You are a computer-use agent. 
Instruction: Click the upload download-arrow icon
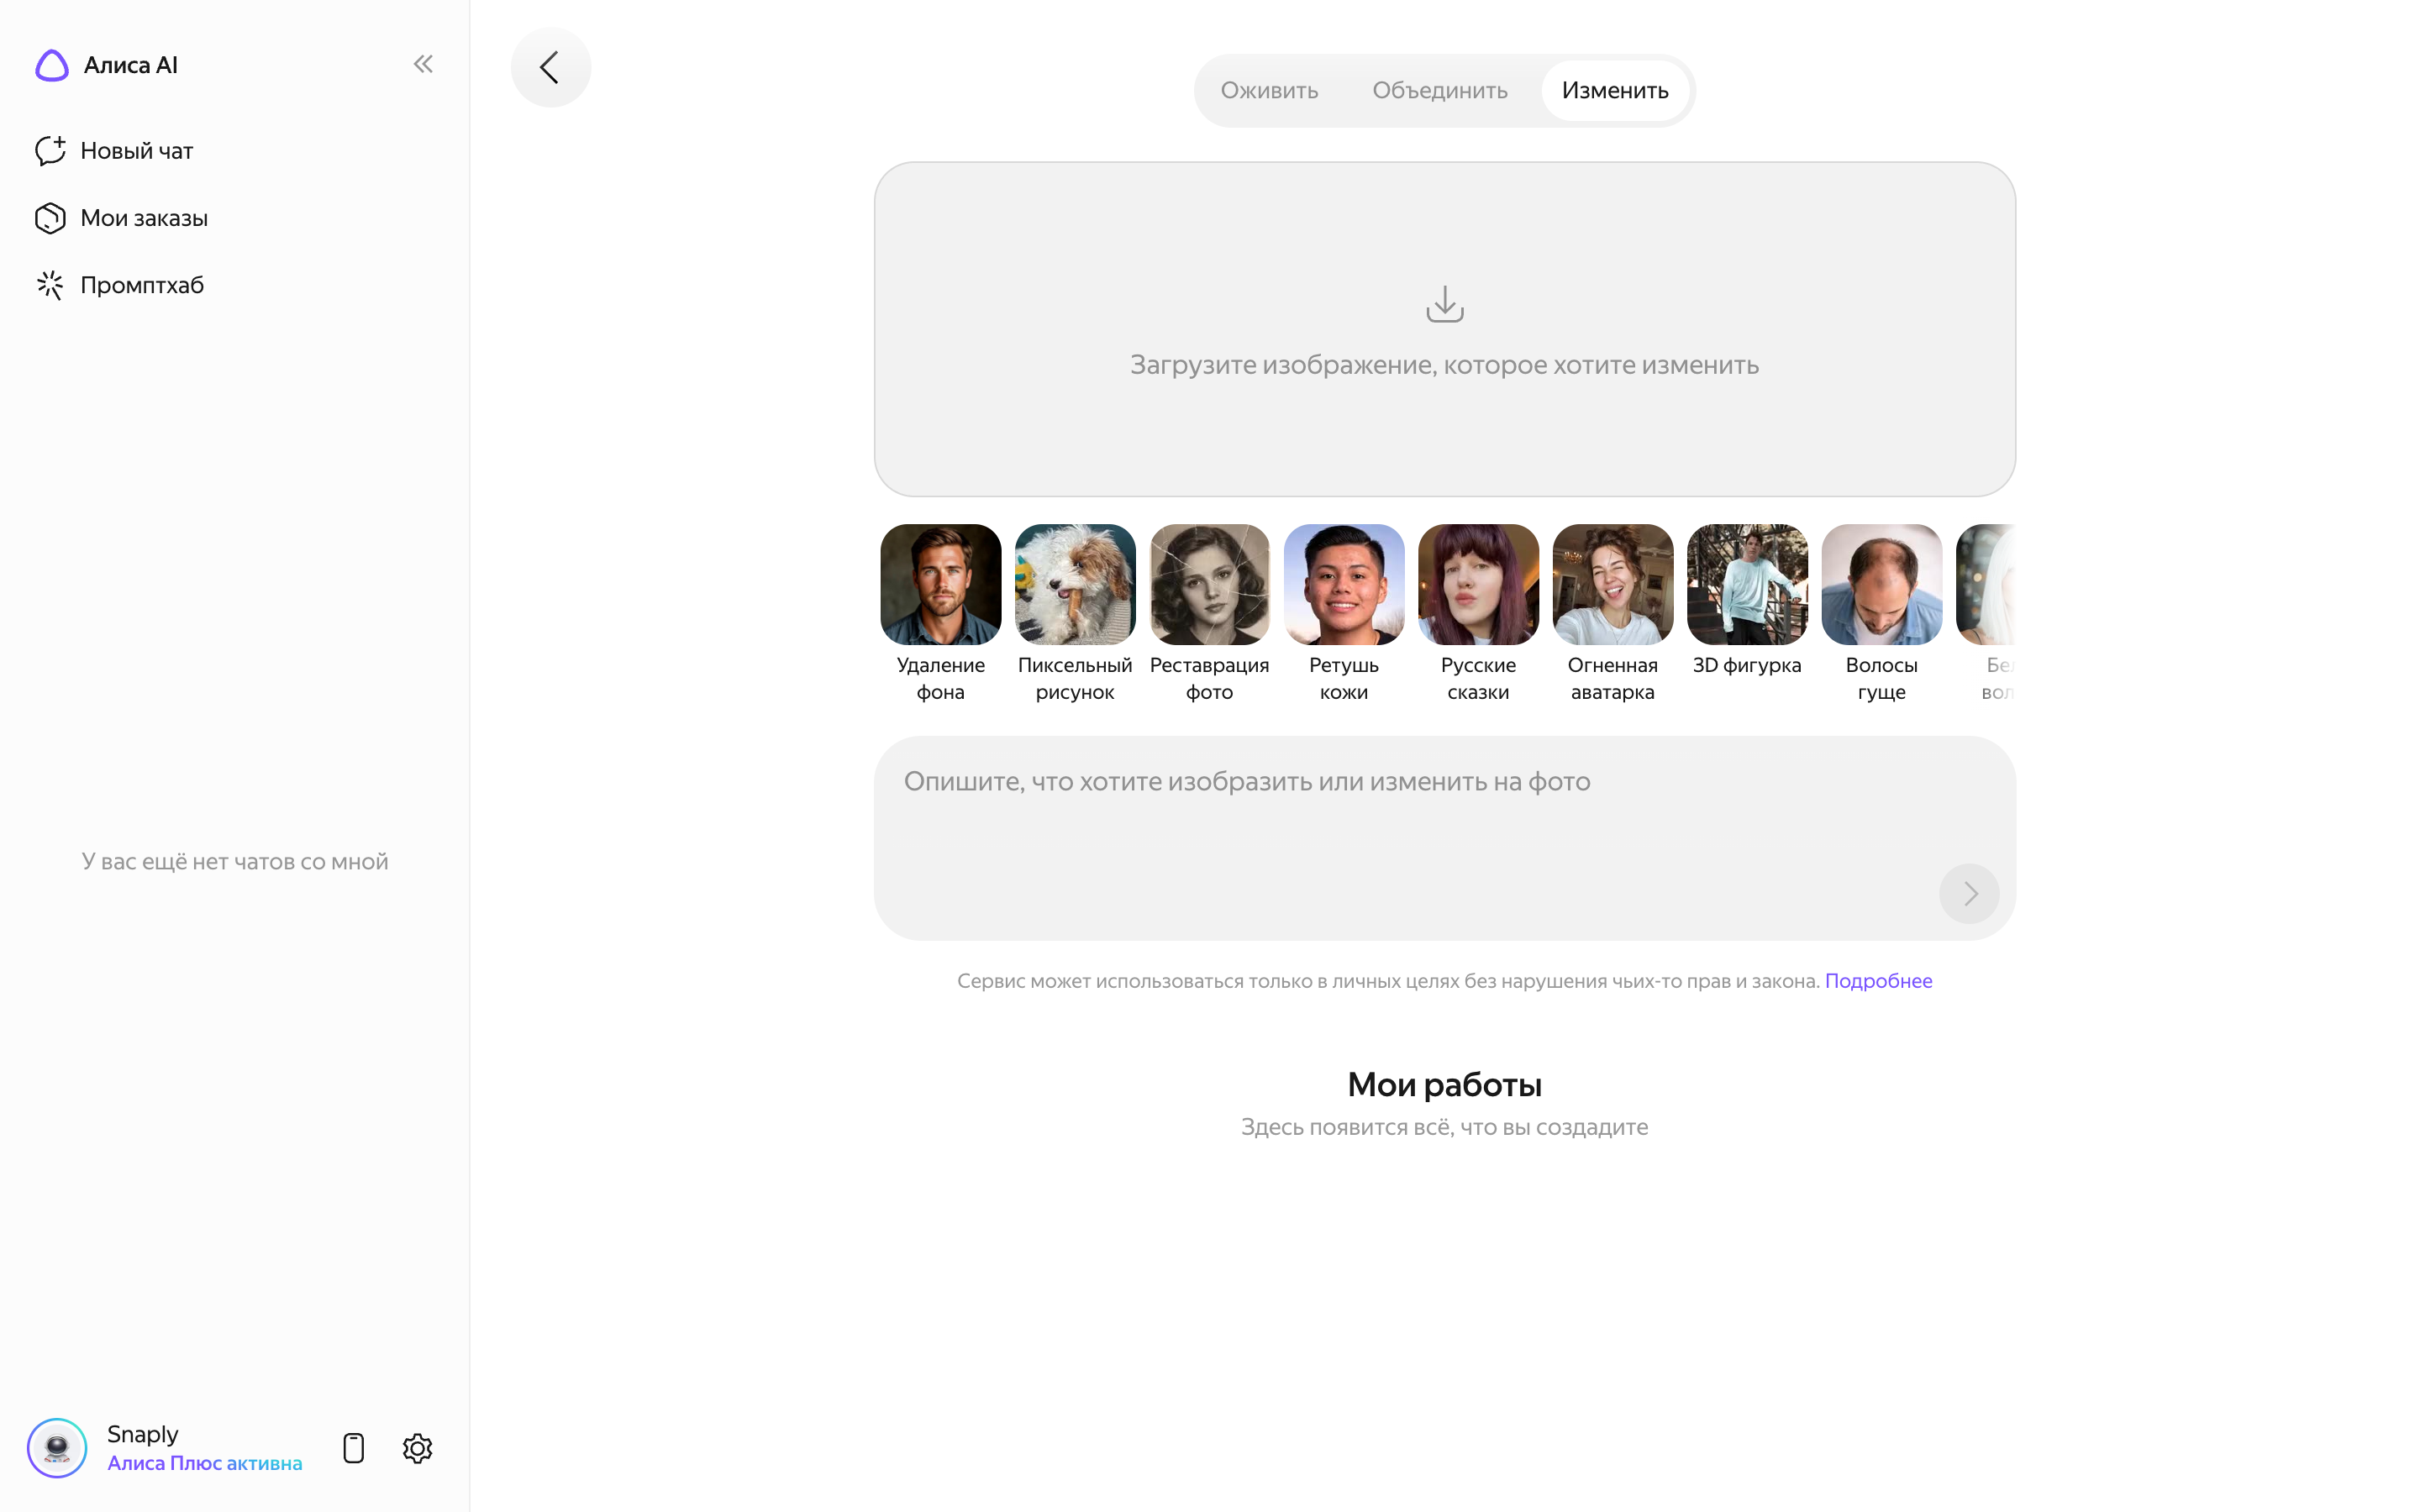1444,304
